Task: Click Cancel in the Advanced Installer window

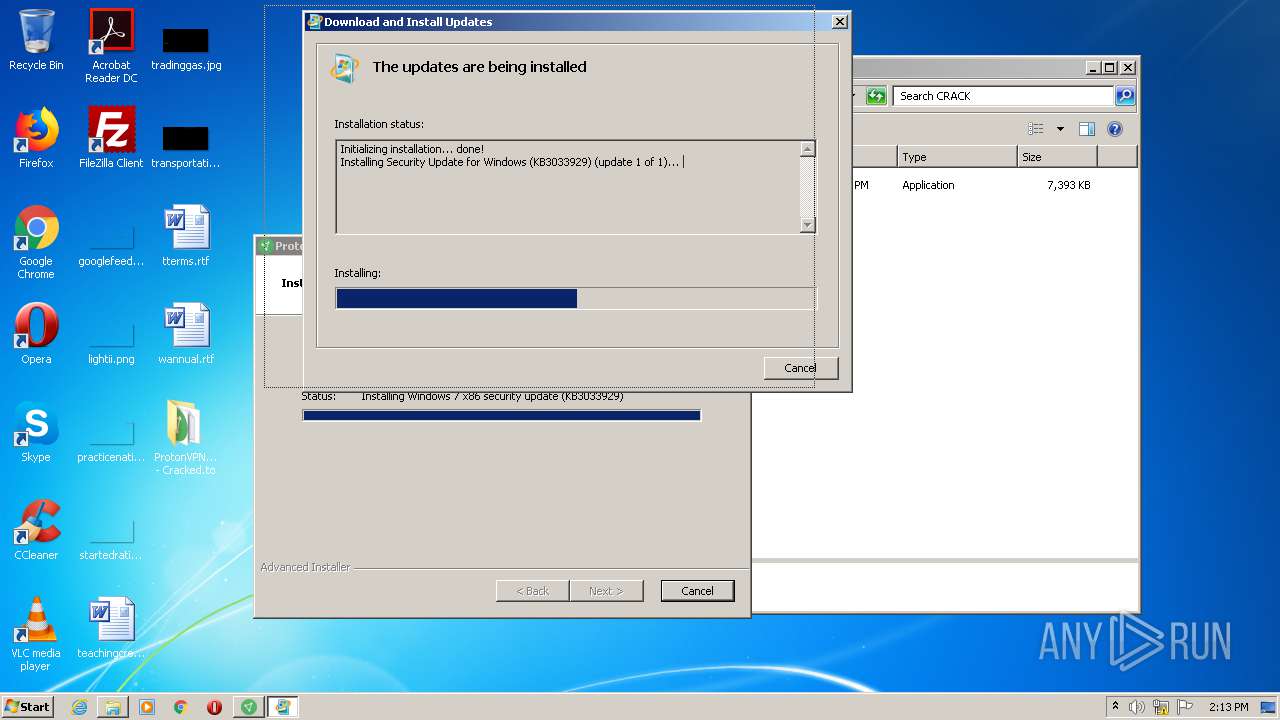Action: tap(697, 591)
